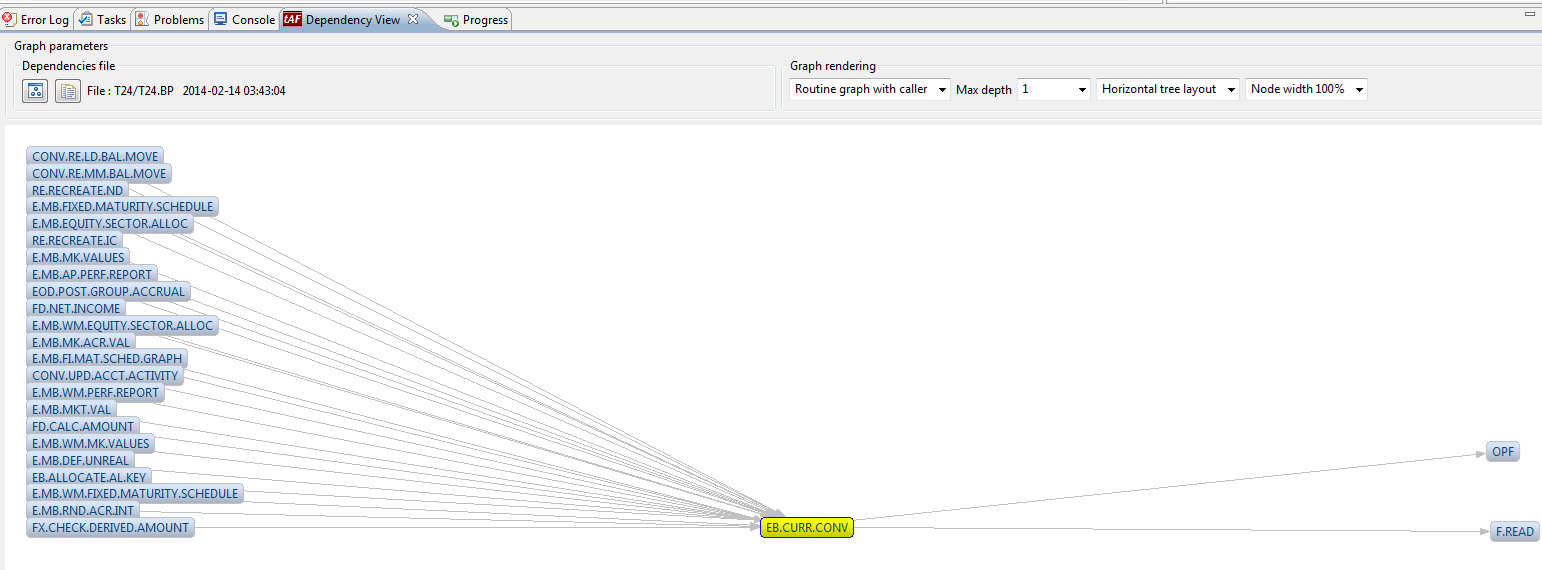
Task: Open the Routine graph with caller dropdown
Action: tap(869, 89)
